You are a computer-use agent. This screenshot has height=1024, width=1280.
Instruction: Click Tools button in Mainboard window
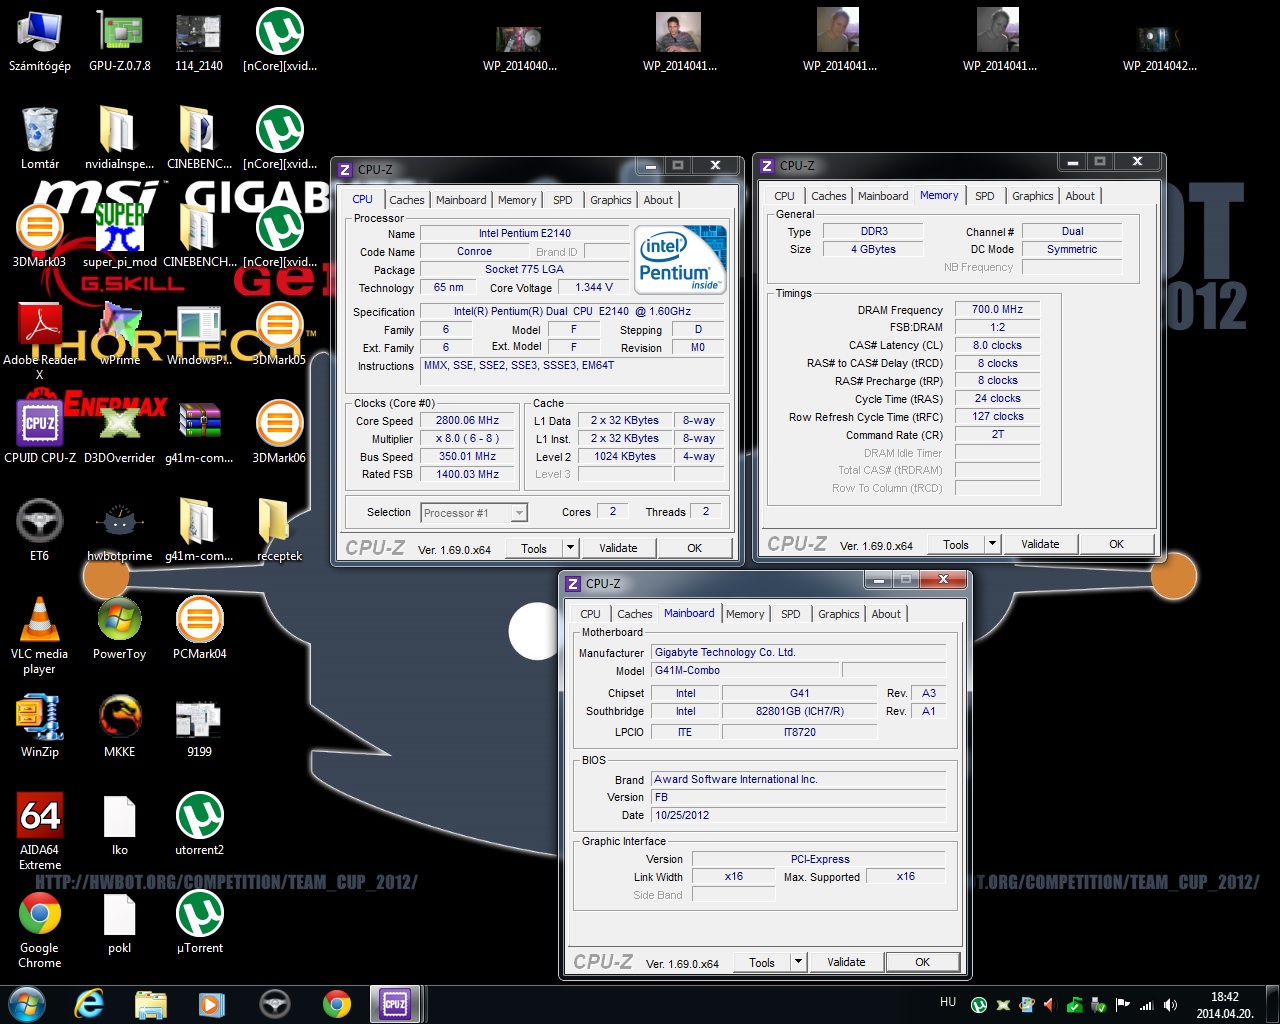[x=762, y=962]
